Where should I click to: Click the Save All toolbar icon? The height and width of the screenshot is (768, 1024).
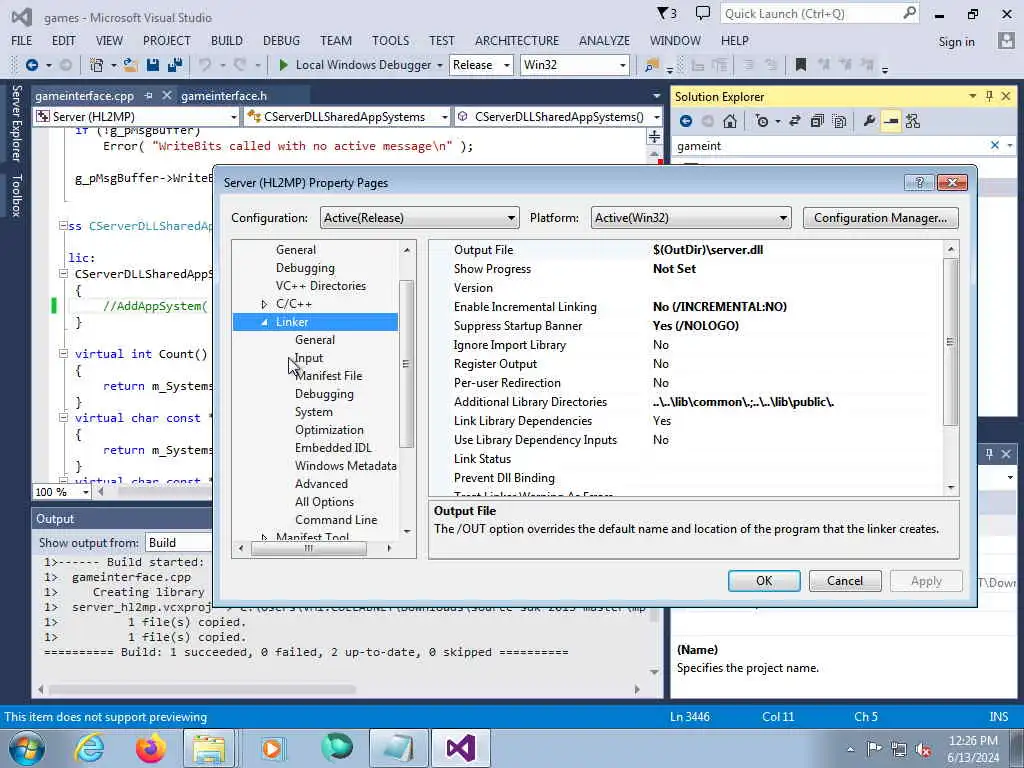pos(174,65)
